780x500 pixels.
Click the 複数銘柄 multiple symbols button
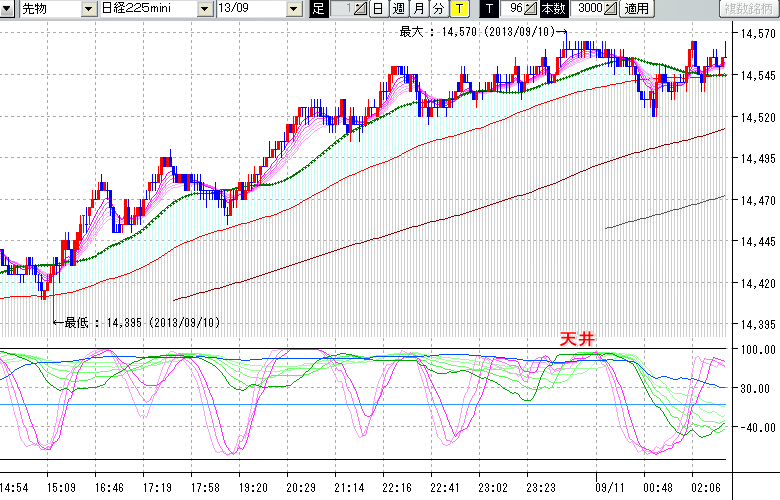[x=748, y=9]
